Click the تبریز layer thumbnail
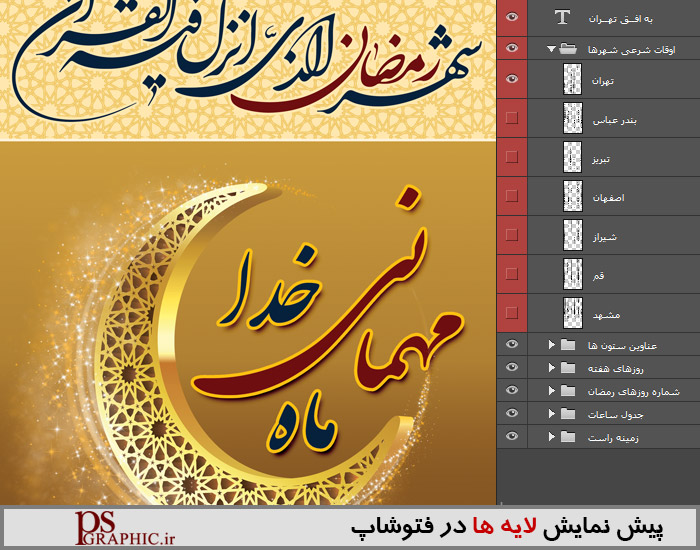Image resolution: width=700 pixels, height=550 pixels. coord(572,157)
